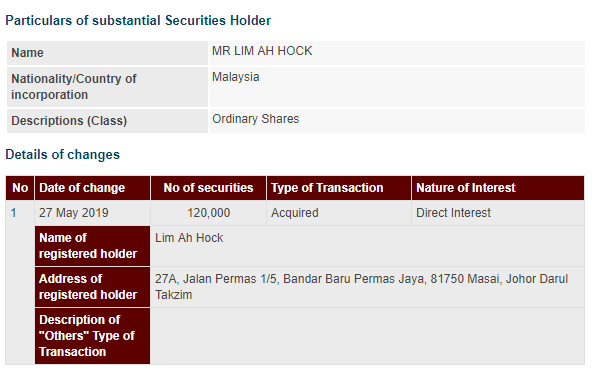Click the Nationality/Country of incorporation label
The image size is (601, 377).
[x=74, y=87]
